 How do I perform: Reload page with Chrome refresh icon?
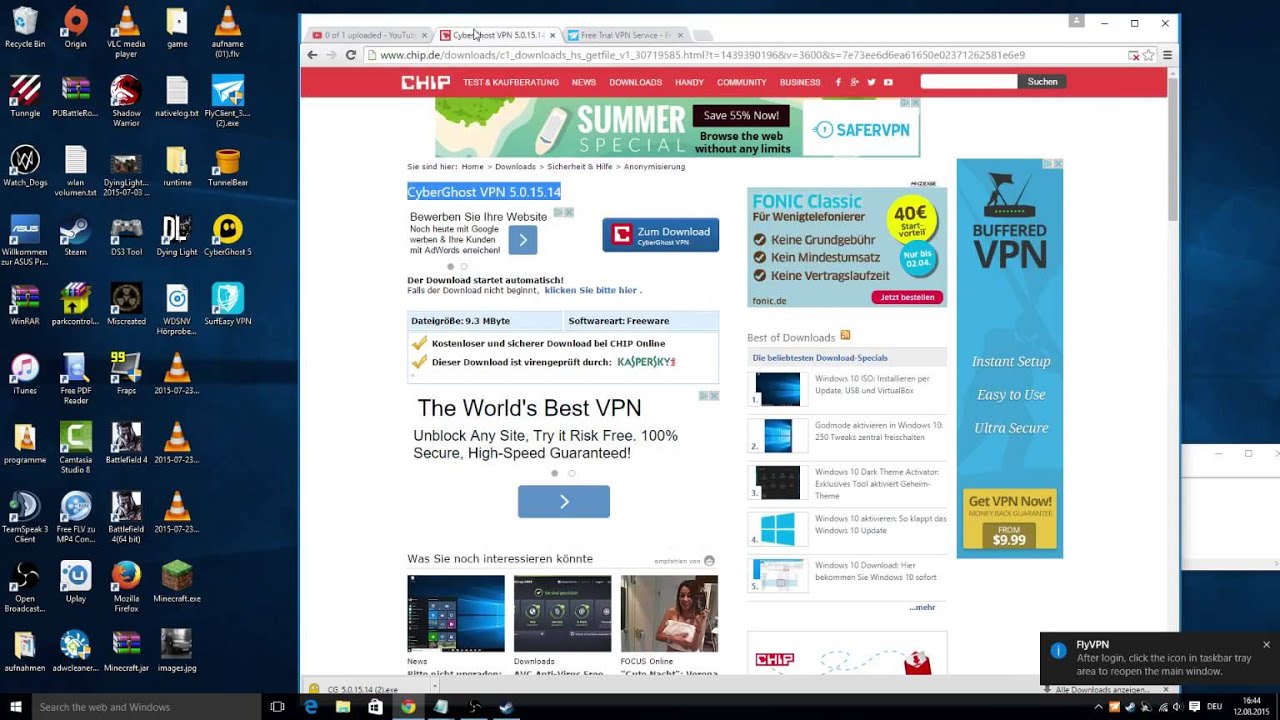coord(351,55)
